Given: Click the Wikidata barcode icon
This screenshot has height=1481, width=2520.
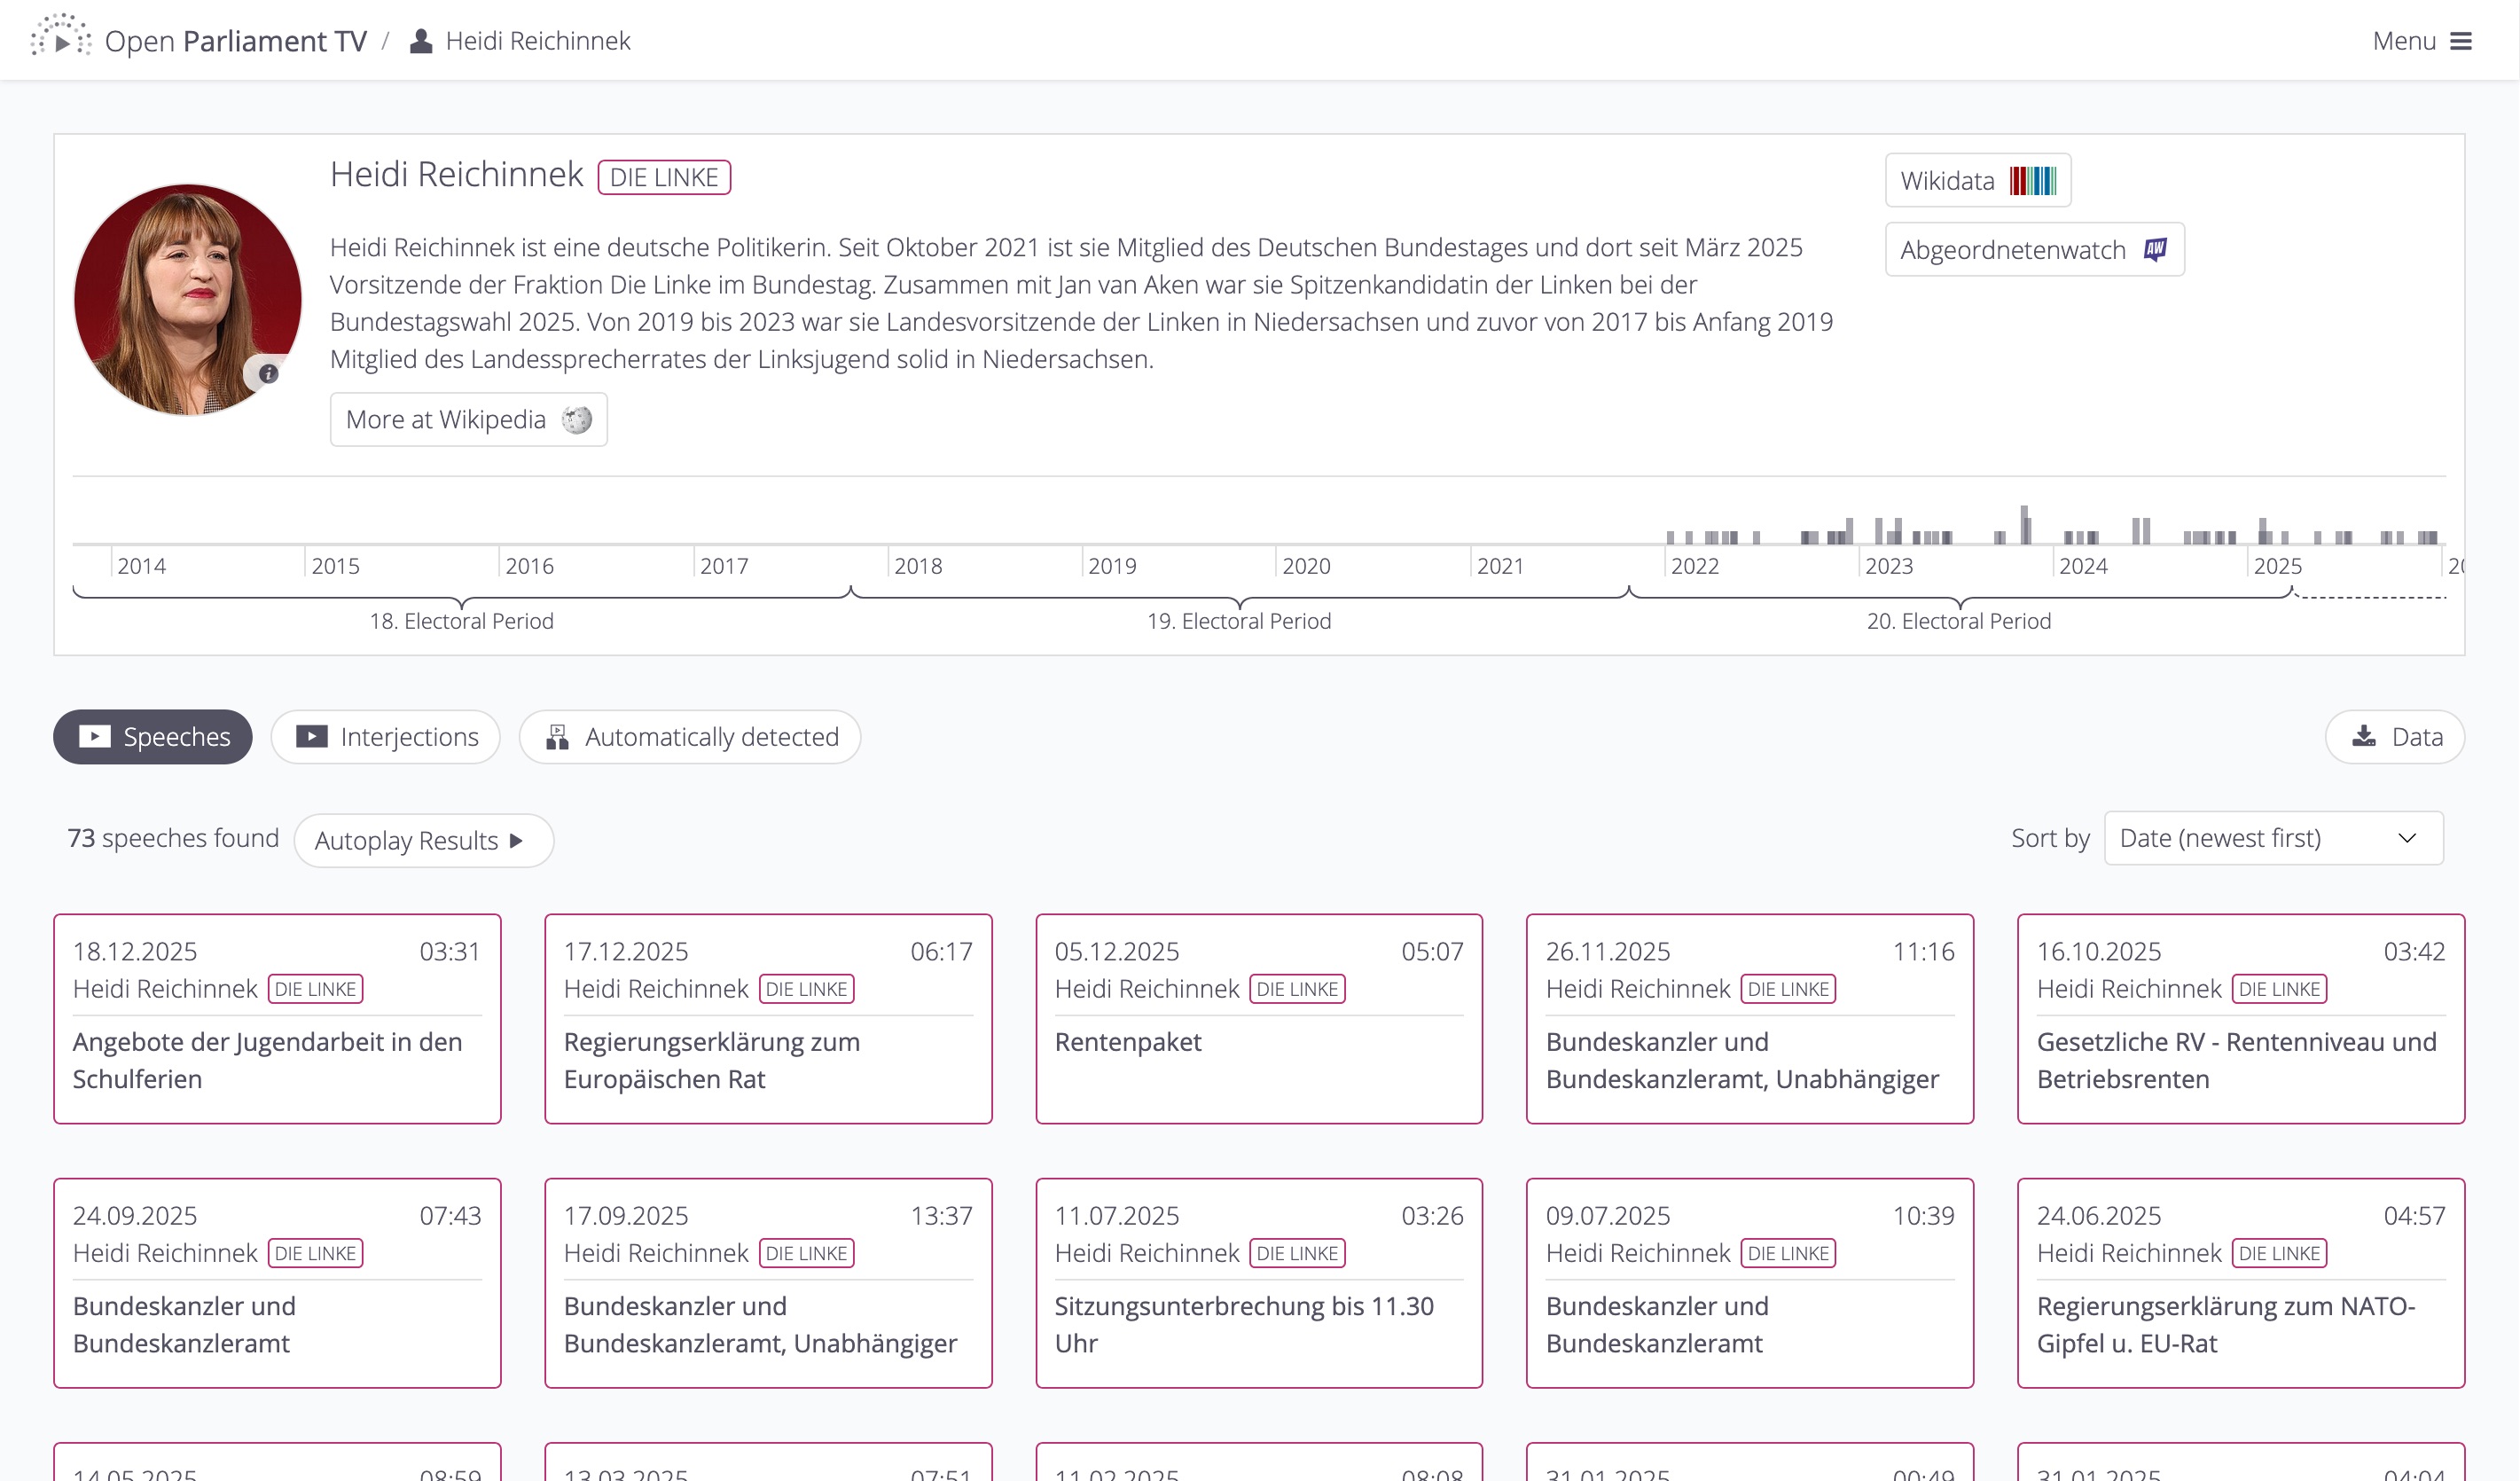Looking at the screenshot, I should [2035, 180].
